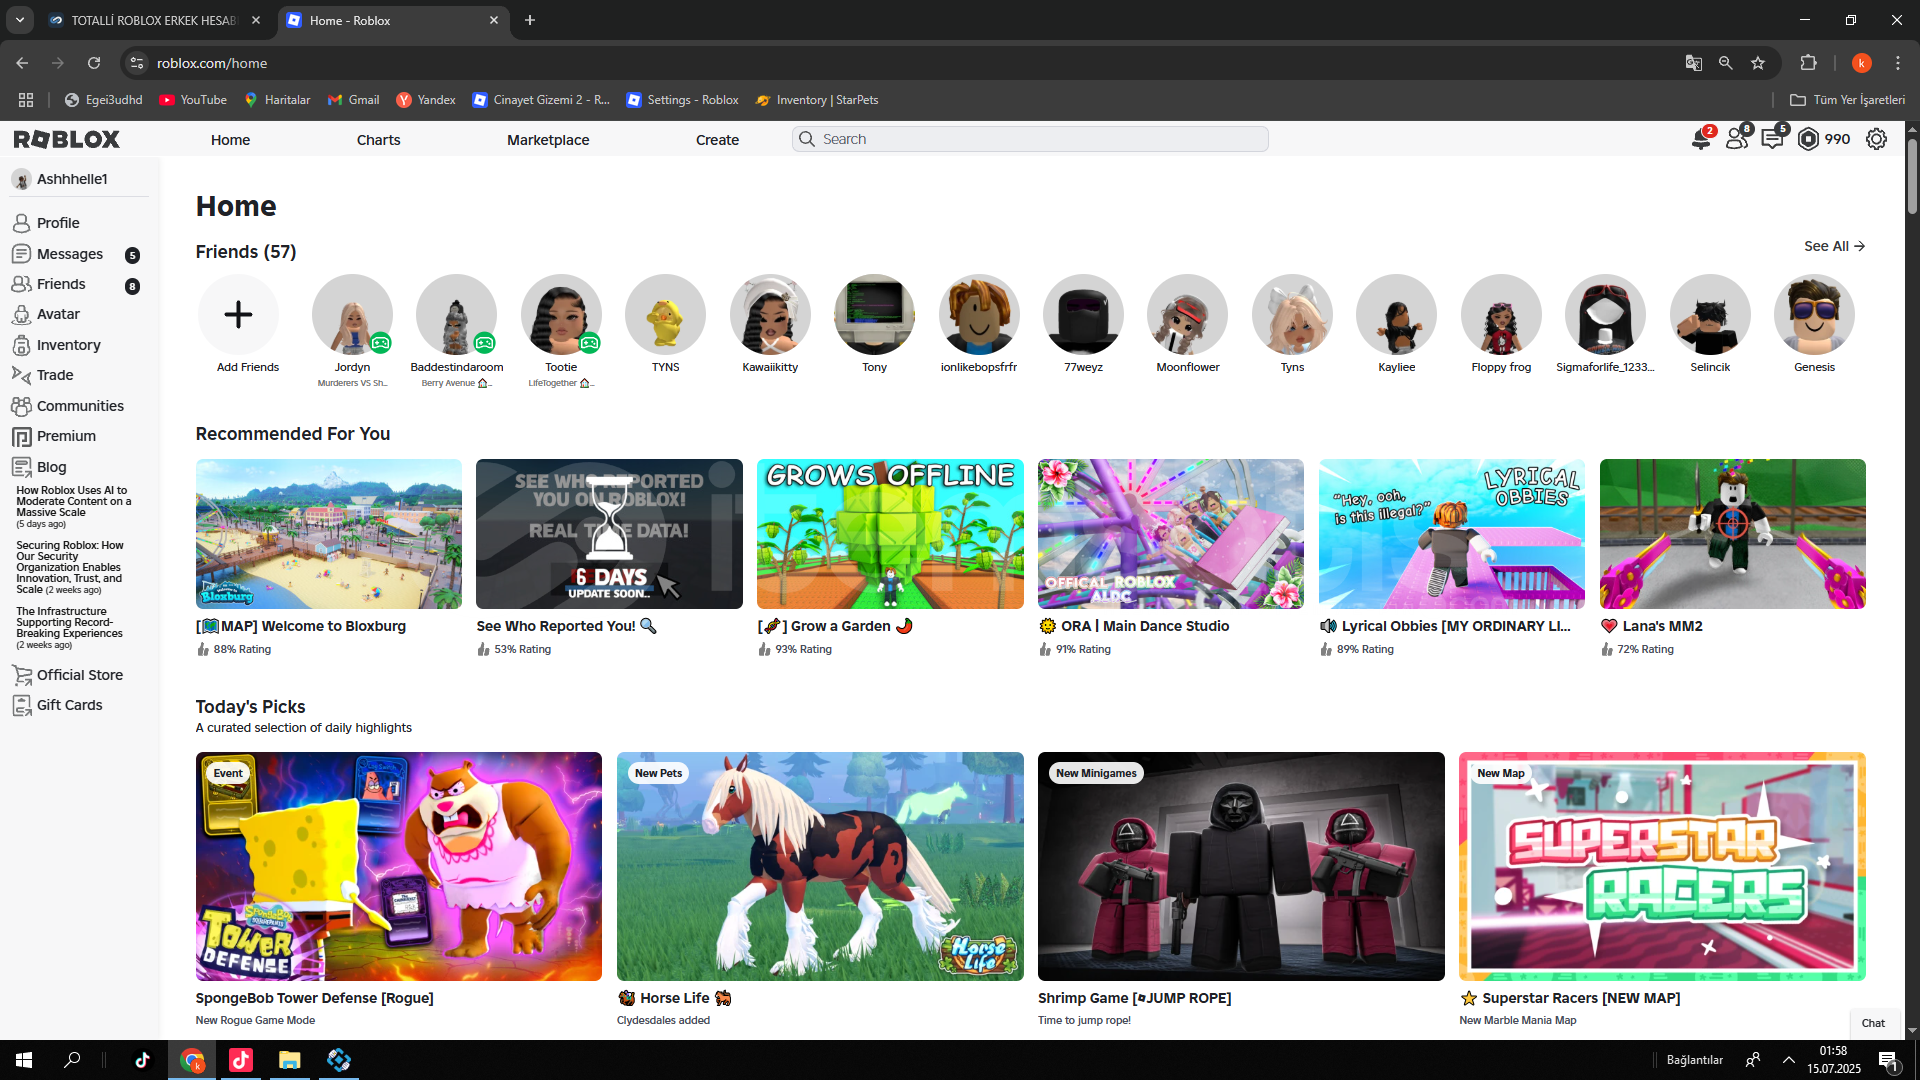Open the Charts nav tab
1920x1080 pixels.
[378, 140]
